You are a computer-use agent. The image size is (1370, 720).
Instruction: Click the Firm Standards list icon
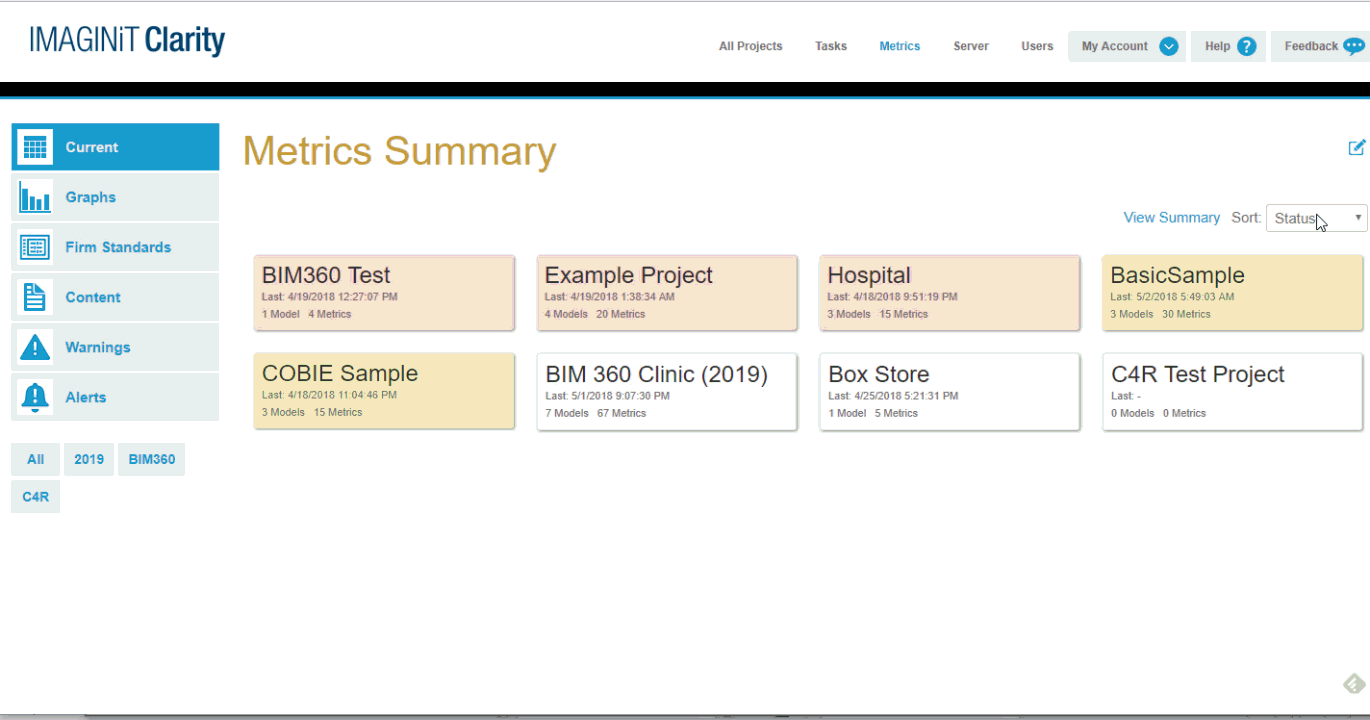click(x=35, y=247)
